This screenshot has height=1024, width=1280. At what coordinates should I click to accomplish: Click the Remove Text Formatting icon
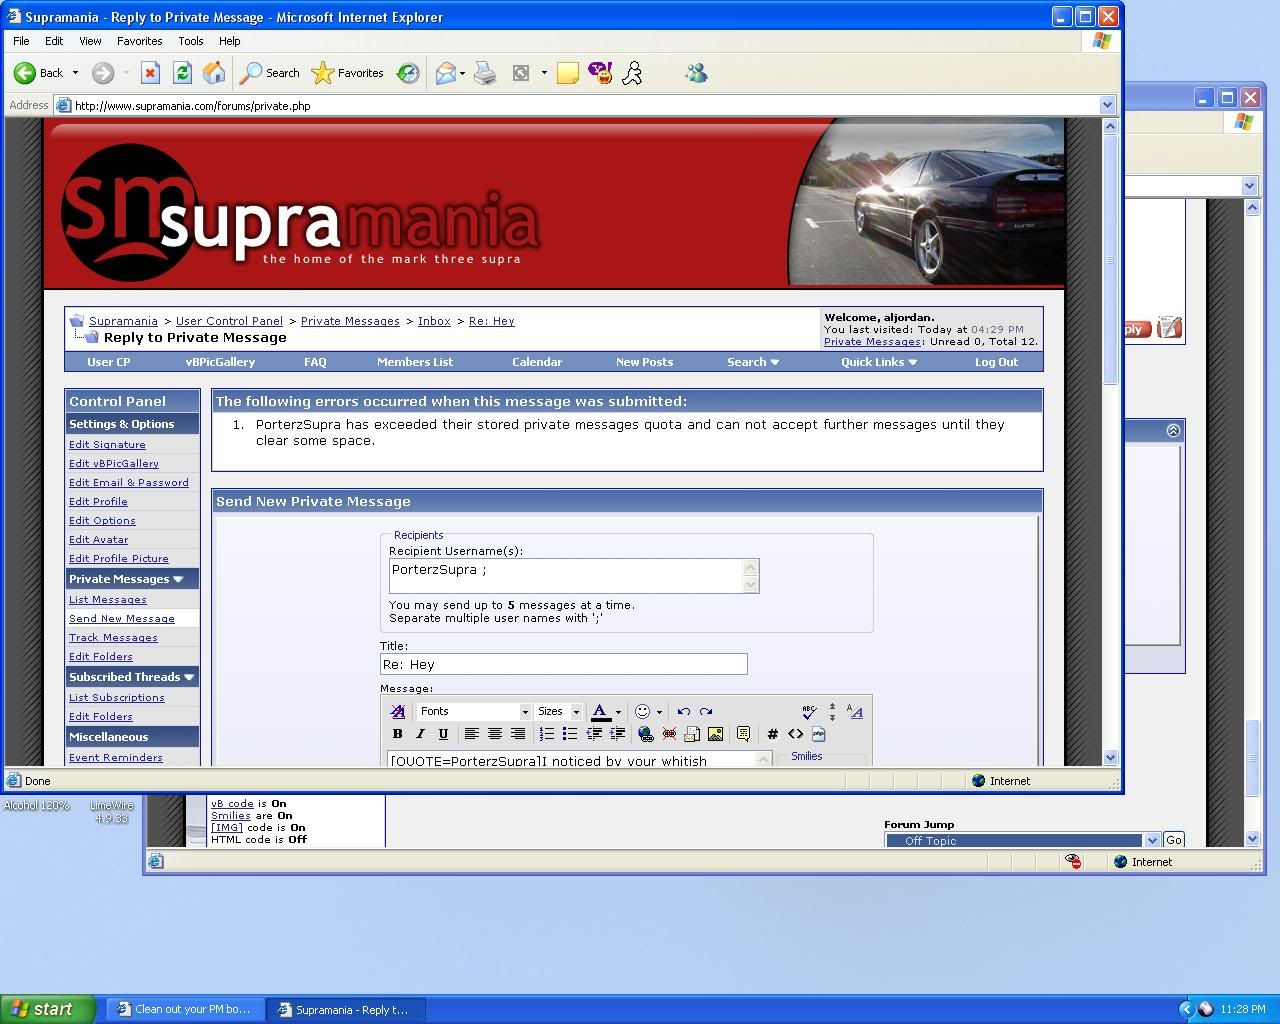398,711
